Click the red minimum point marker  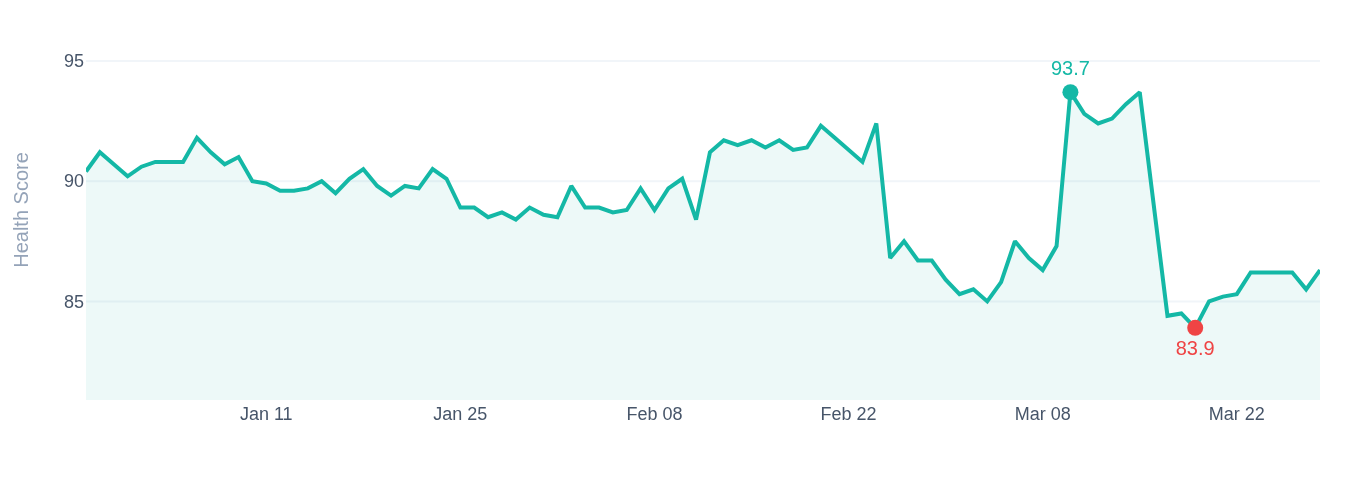click(x=1195, y=328)
